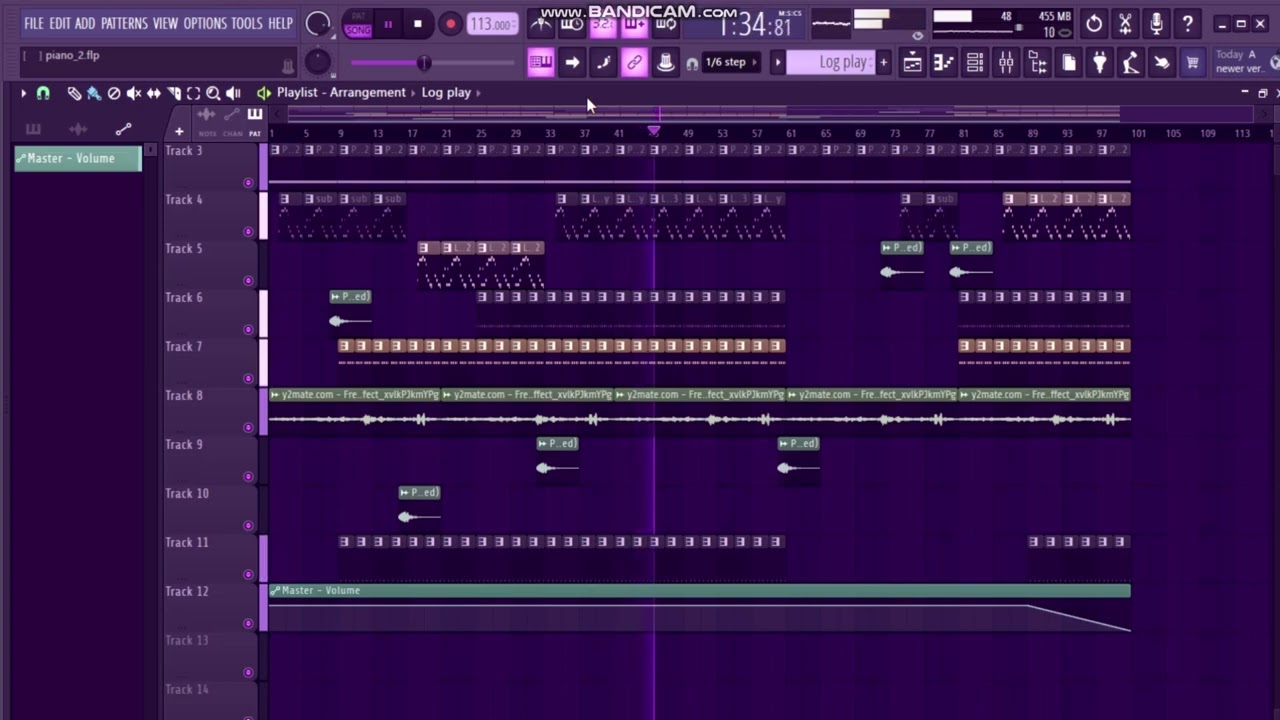The height and width of the screenshot is (720, 1280).
Task: Show patterns in picker
Action: pos(33,130)
